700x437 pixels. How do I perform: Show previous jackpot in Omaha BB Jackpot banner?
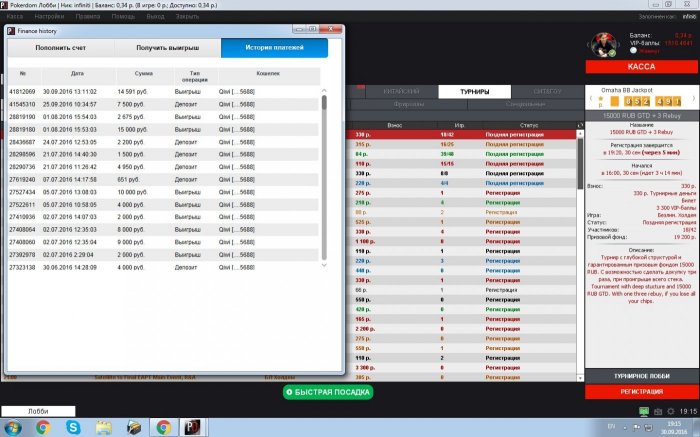point(591,98)
